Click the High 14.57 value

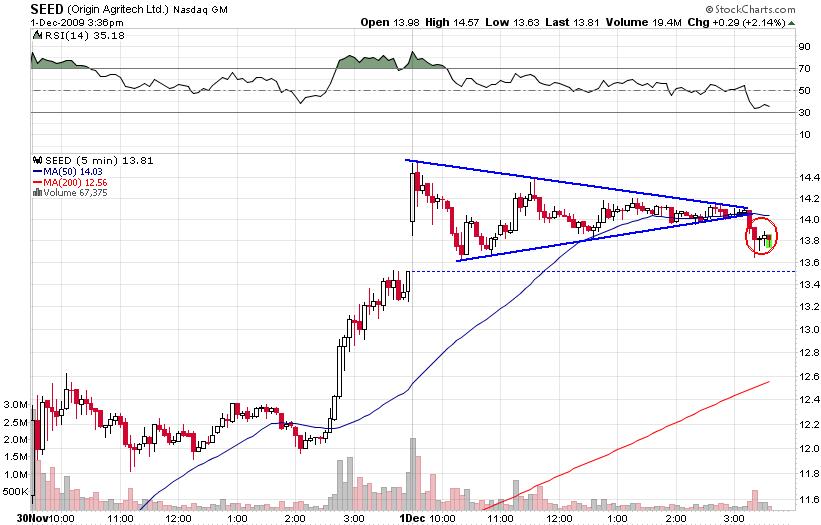(x=454, y=23)
